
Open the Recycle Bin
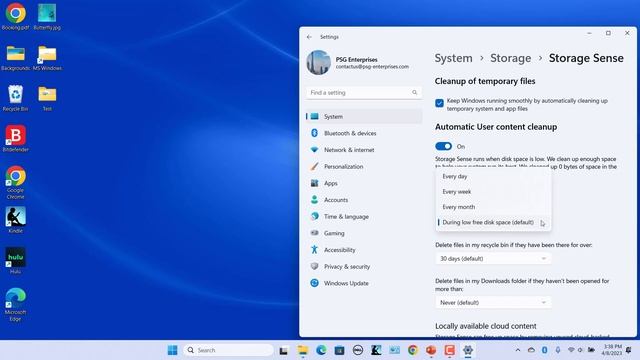coord(16,98)
